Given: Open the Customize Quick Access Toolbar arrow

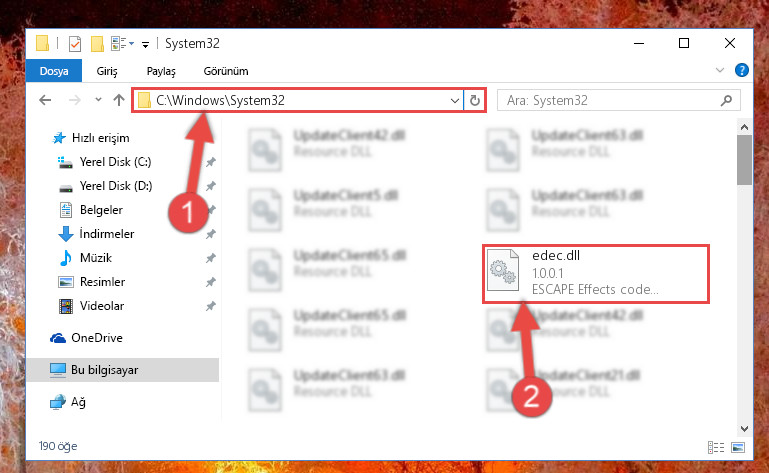Looking at the screenshot, I should pyautogui.click(x=145, y=45).
